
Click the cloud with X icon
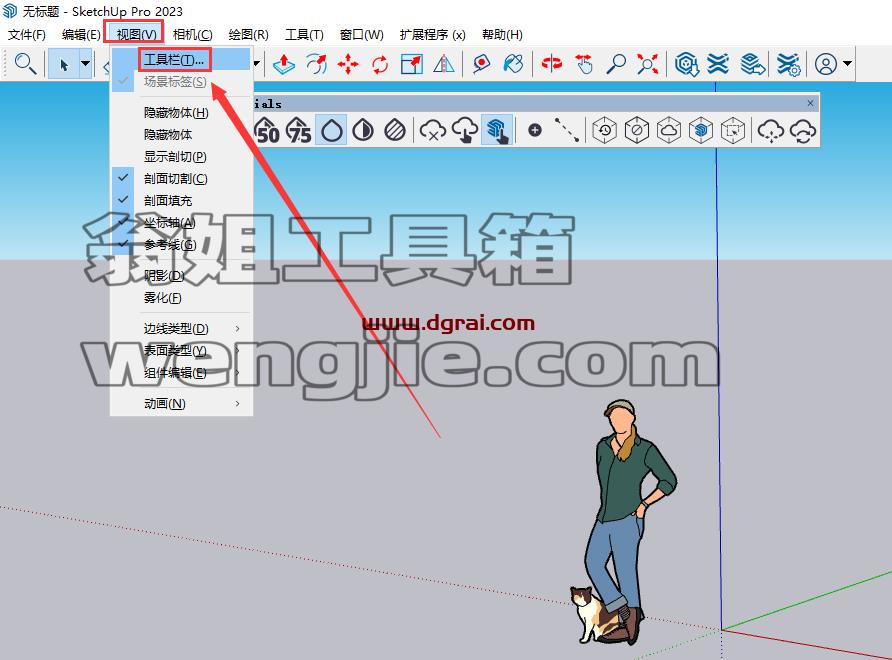coord(432,131)
